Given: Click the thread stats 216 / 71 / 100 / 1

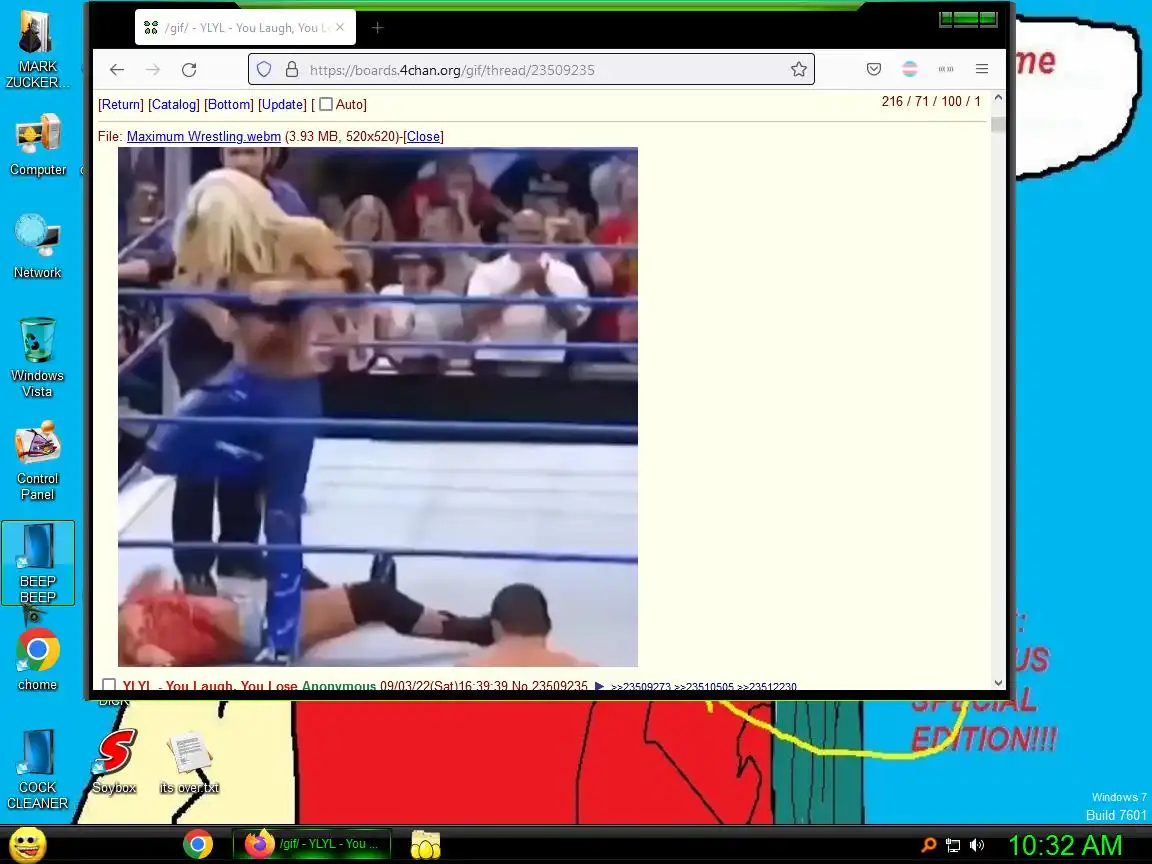Looking at the screenshot, I should coord(931,101).
